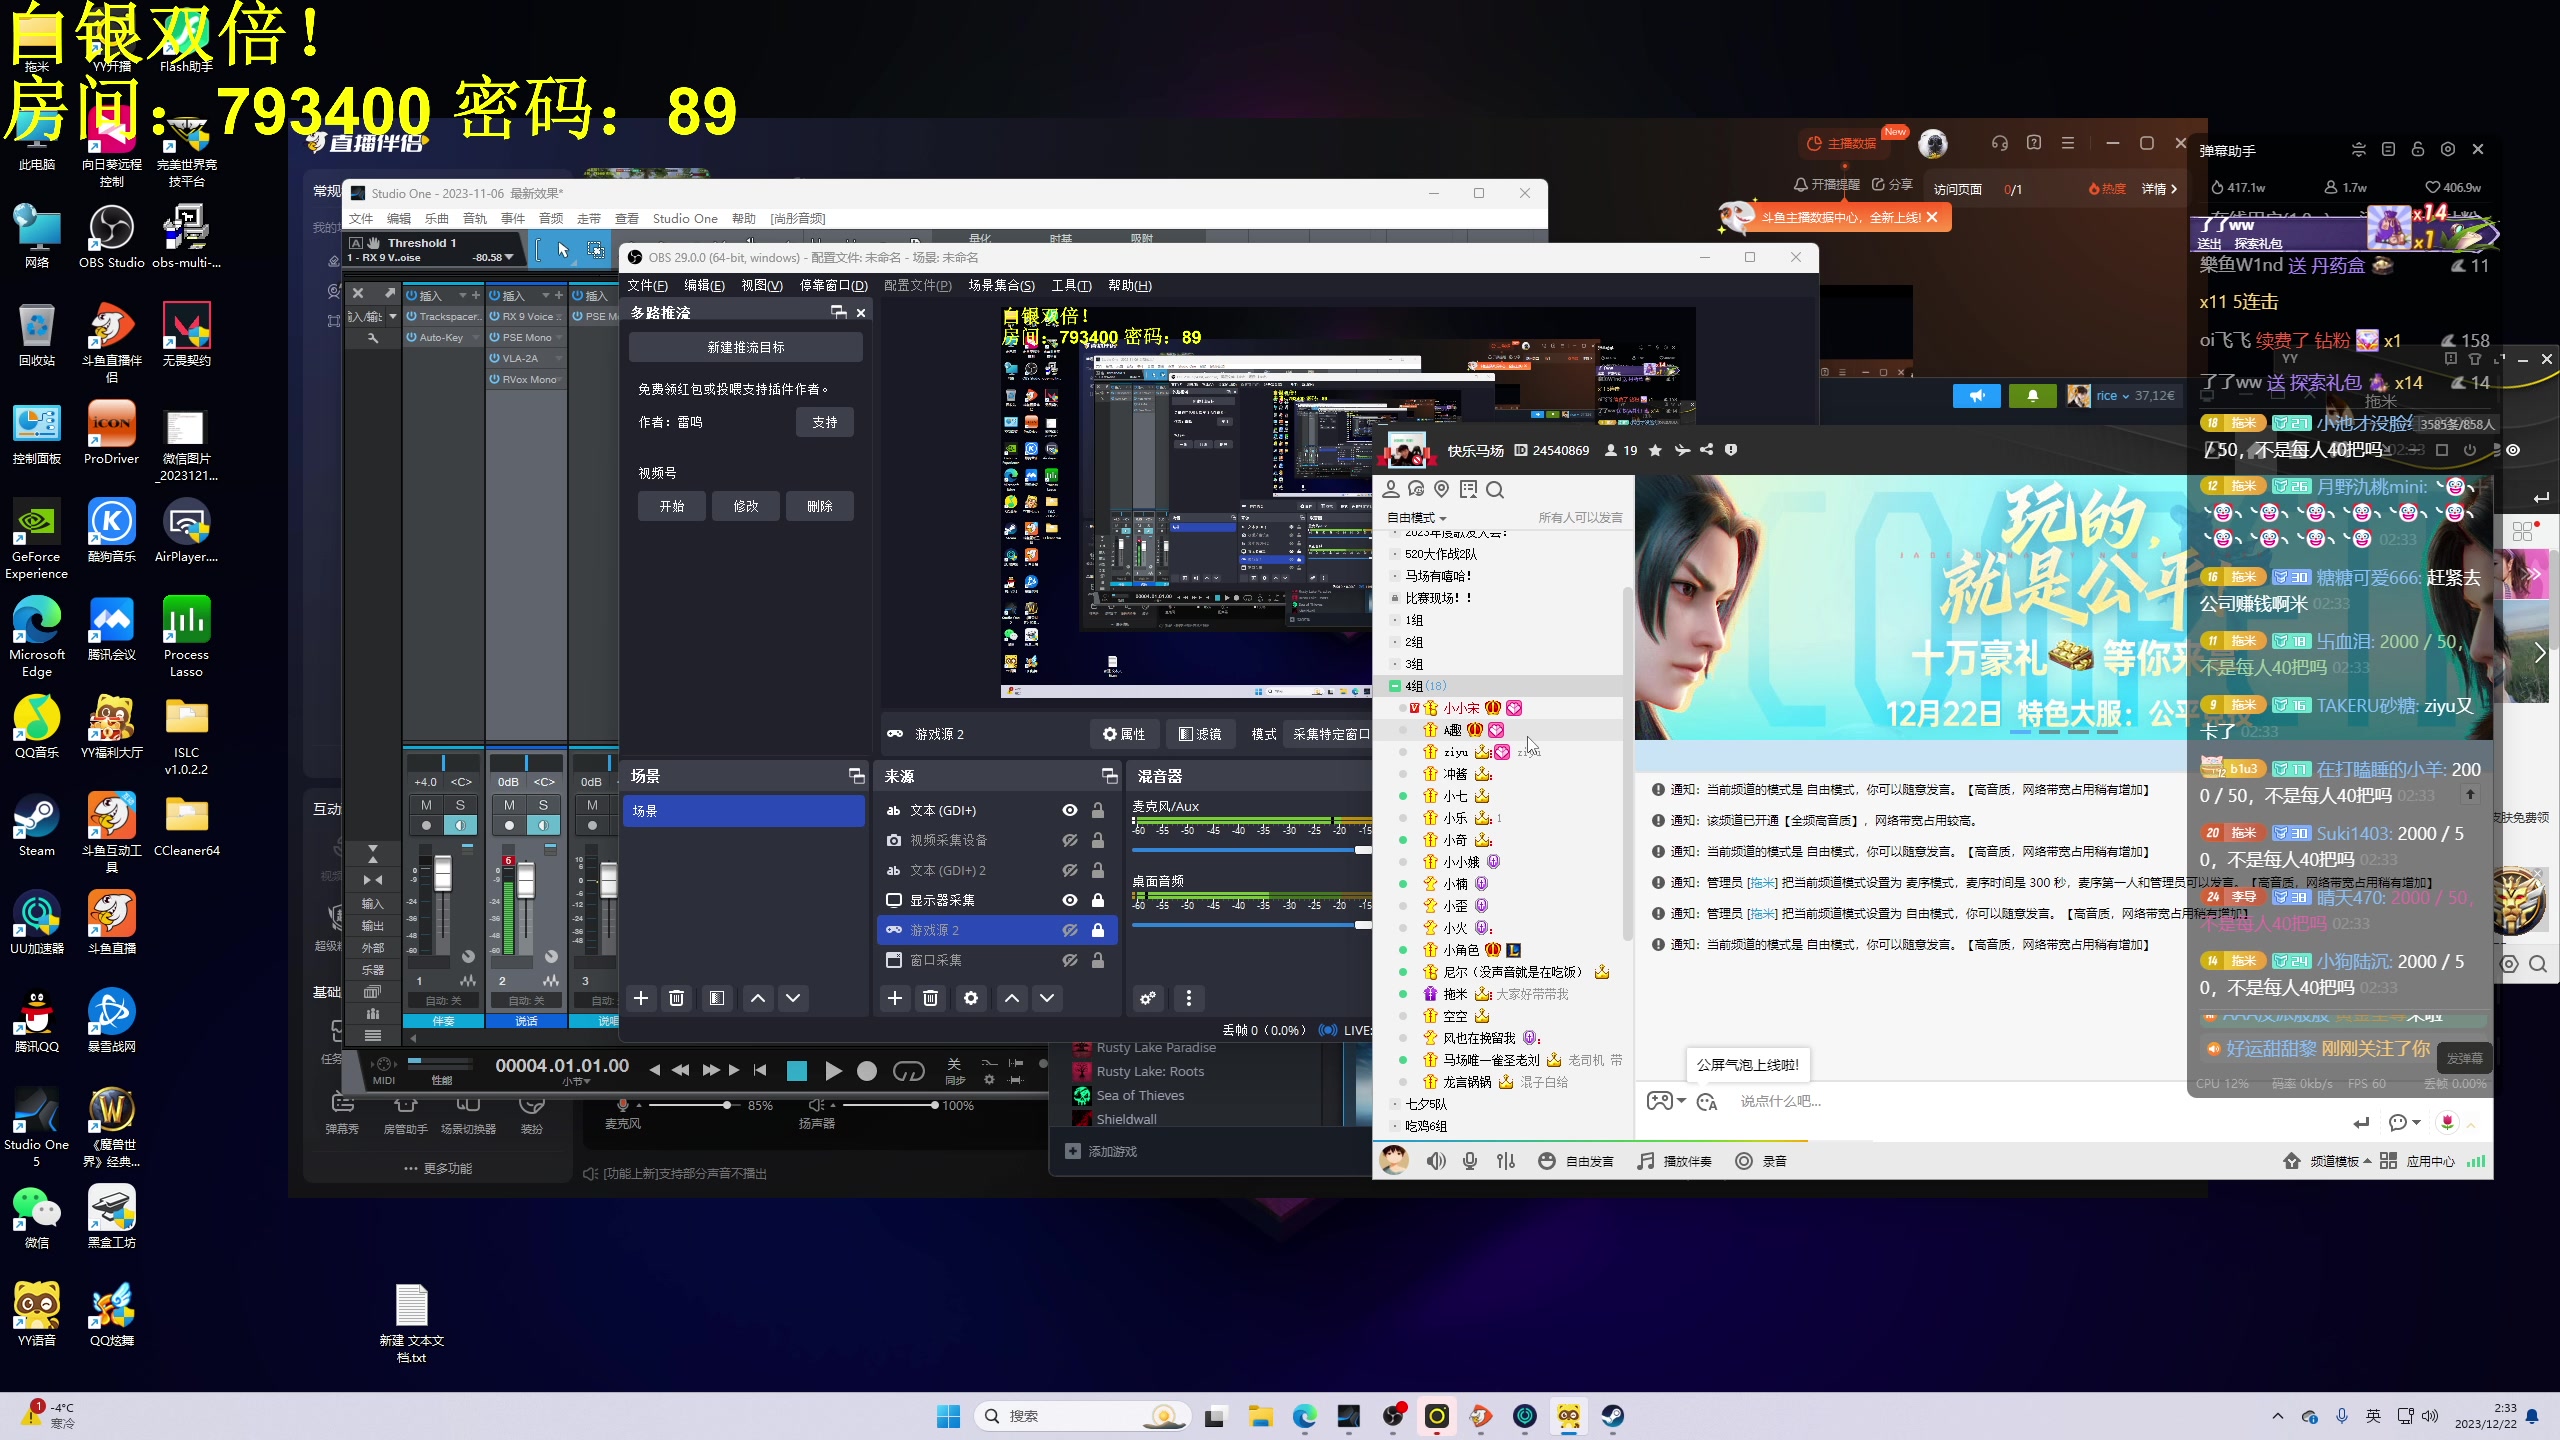Open YY audio mixer settings icon
The height and width of the screenshot is (1440, 2560).
click(x=1506, y=1161)
